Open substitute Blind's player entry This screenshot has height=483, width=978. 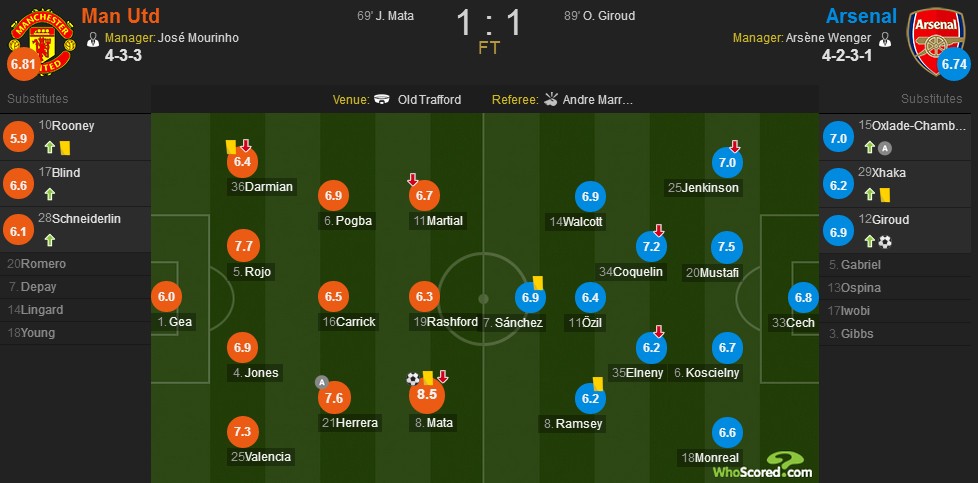[x=75, y=183]
